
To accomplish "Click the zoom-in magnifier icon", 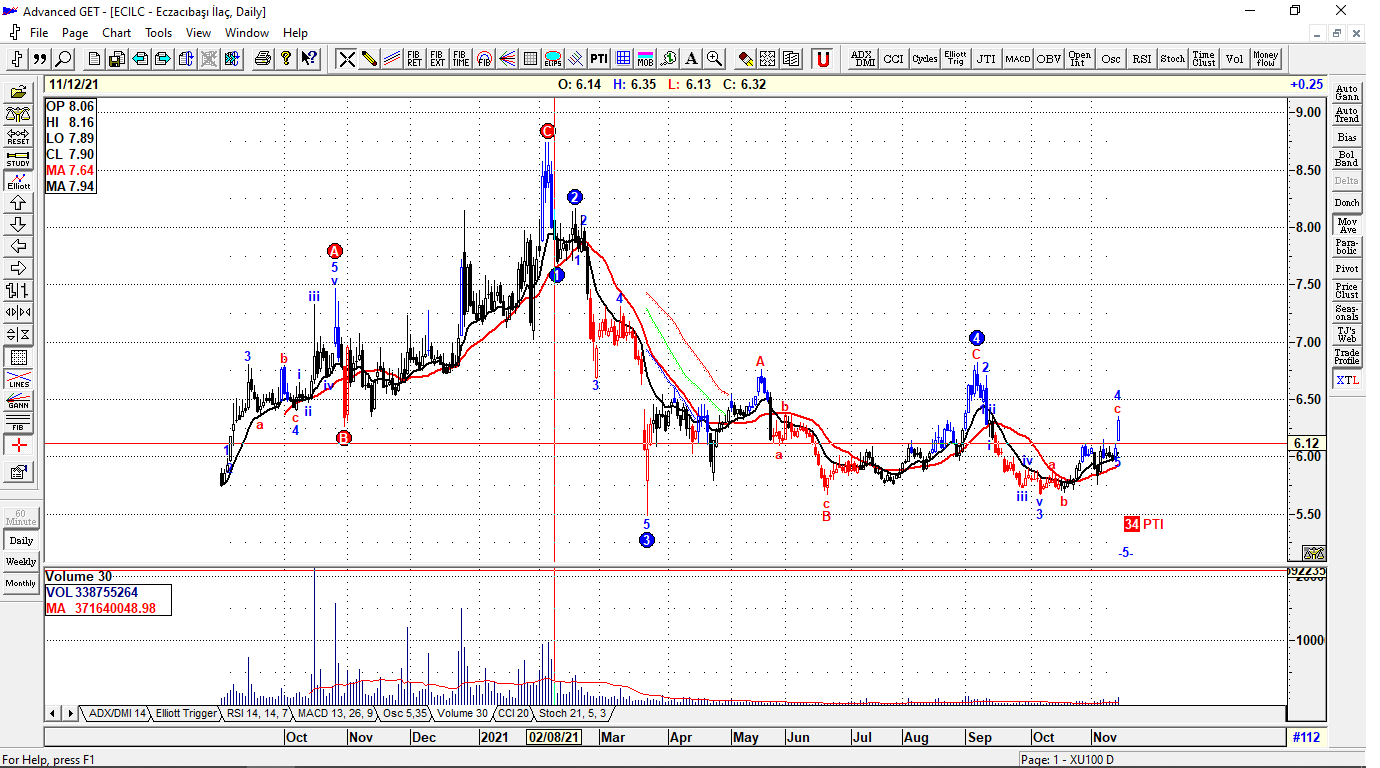I will coord(714,59).
